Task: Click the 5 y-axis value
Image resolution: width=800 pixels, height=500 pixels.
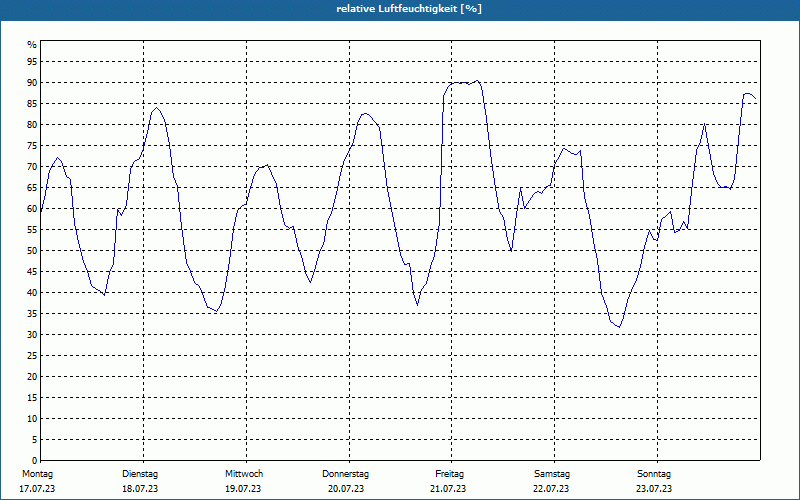Action: tap(35, 440)
